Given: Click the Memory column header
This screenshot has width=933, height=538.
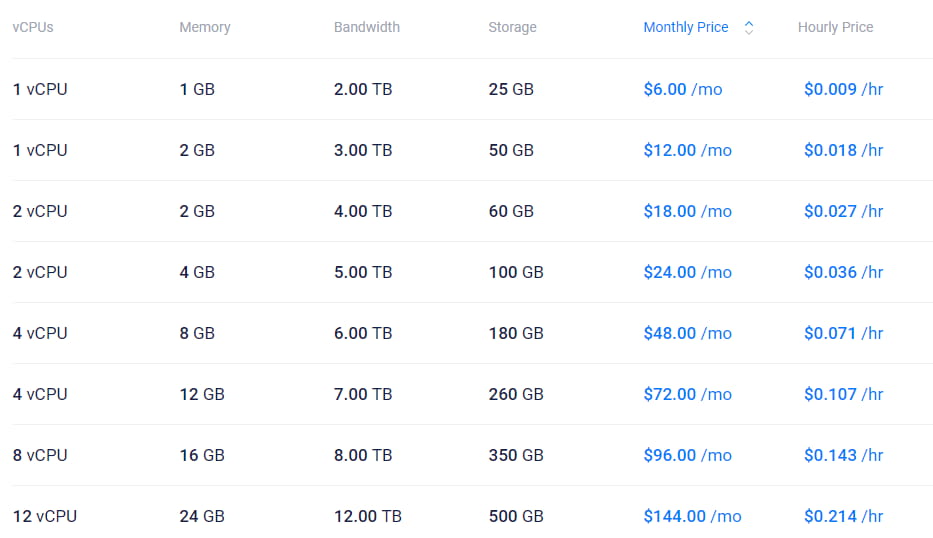Looking at the screenshot, I should 205,28.
